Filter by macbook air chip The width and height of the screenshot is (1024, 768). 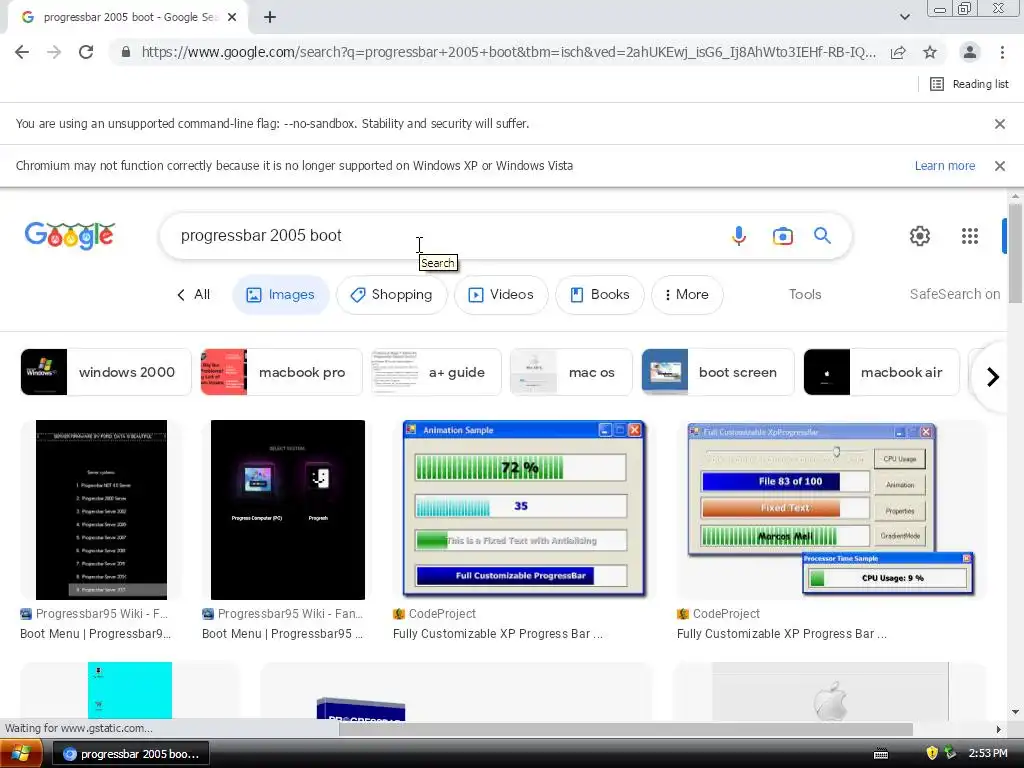coord(881,372)
